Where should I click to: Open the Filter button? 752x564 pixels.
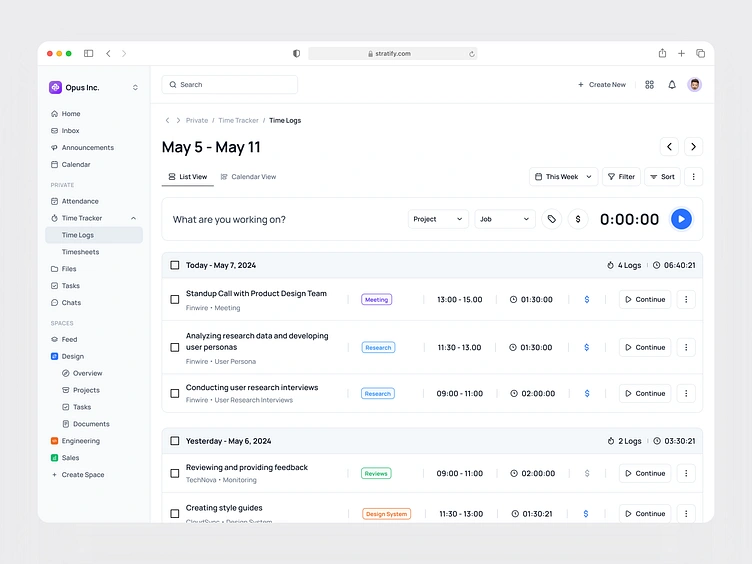click(621, 177)
